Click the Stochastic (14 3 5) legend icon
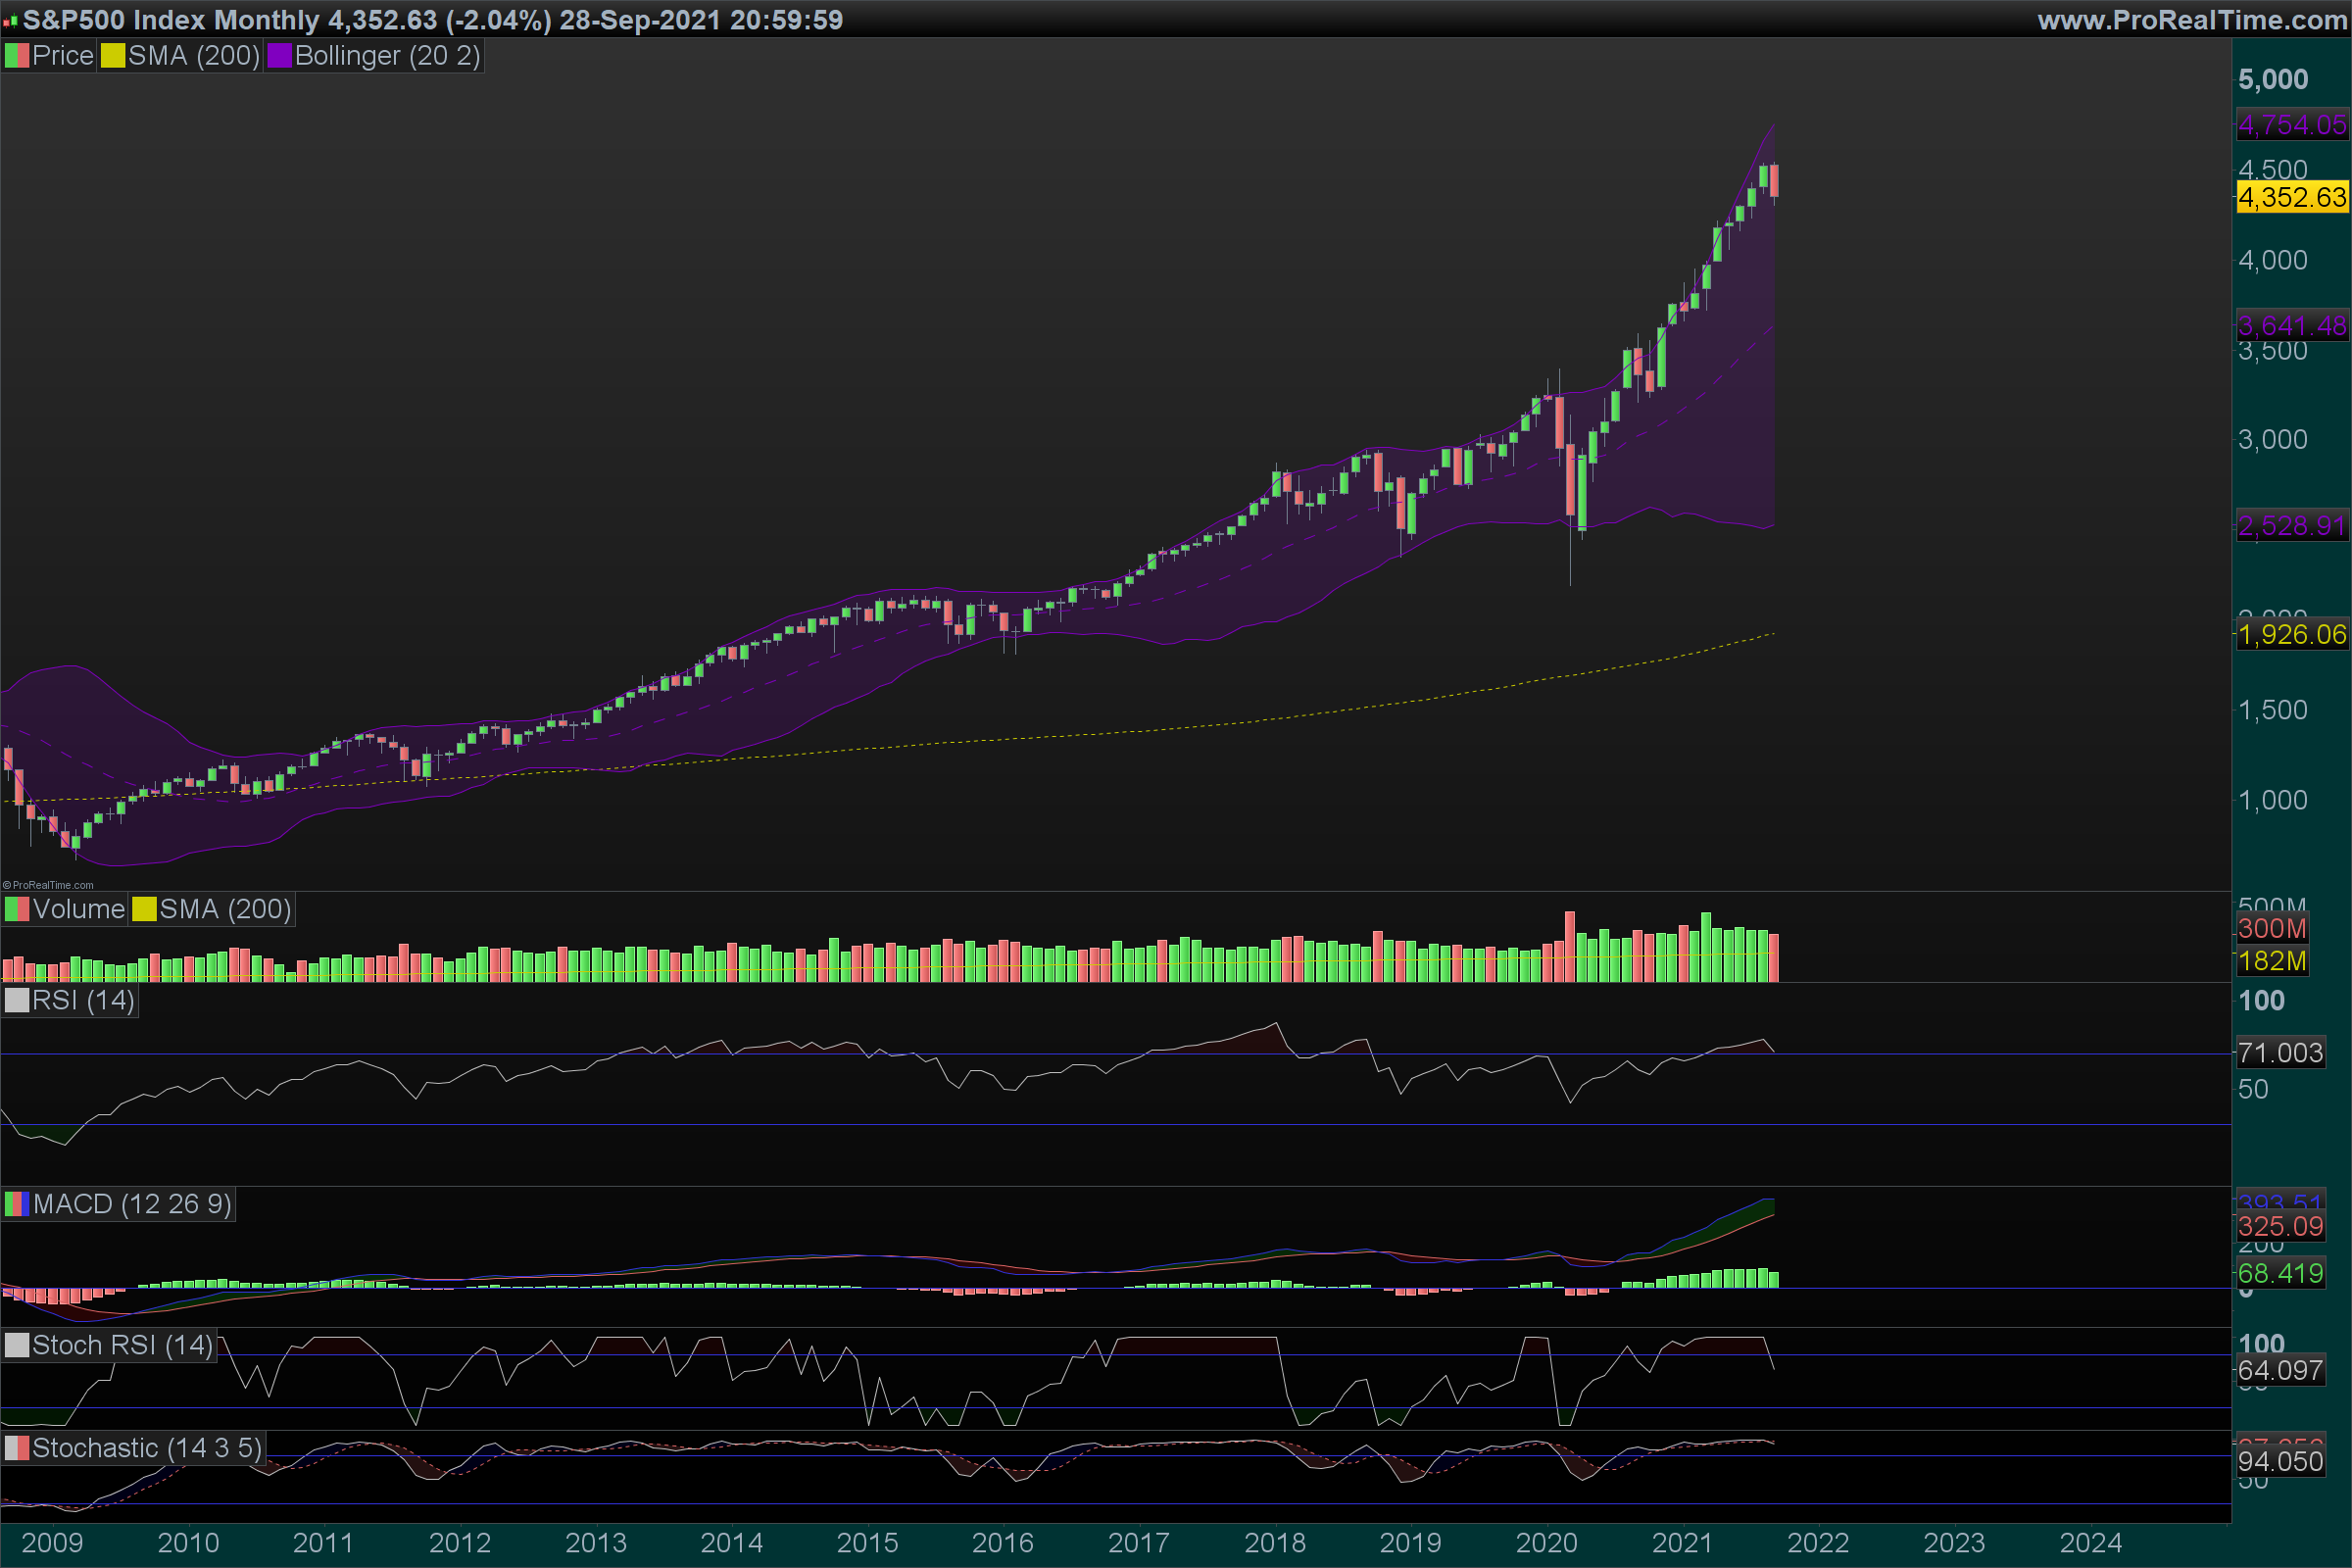This screenshot has width=2352, height=1568. tap(17, 1448)
